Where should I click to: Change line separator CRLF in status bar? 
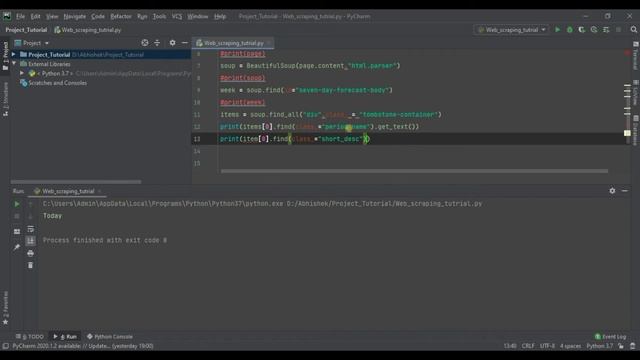pos(528,346)
